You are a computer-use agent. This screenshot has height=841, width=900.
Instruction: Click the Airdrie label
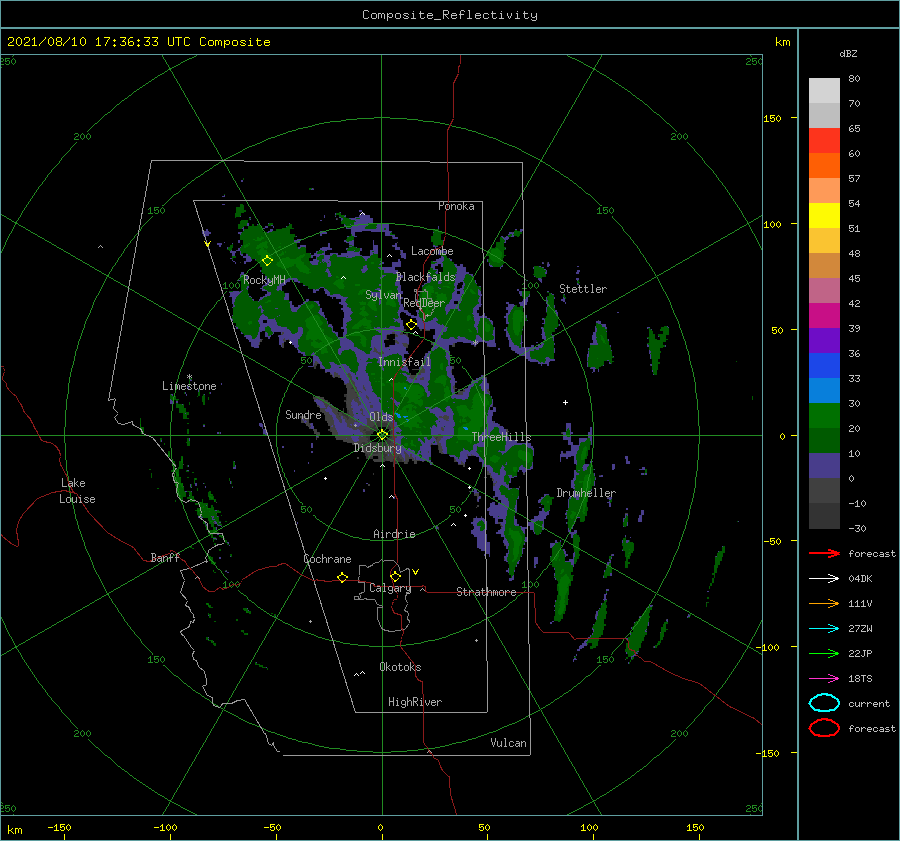394,534
